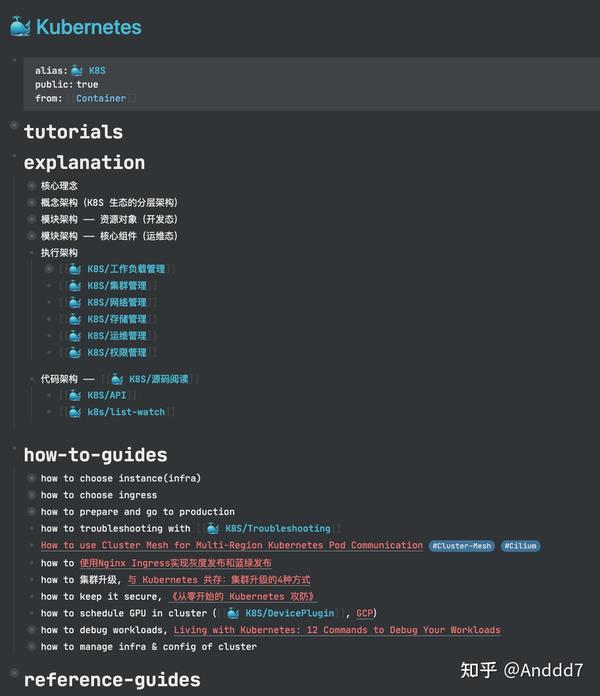Expand the 核心理念 bullet
This screenshot has height=696, width=600.
(x=32, y=186)
